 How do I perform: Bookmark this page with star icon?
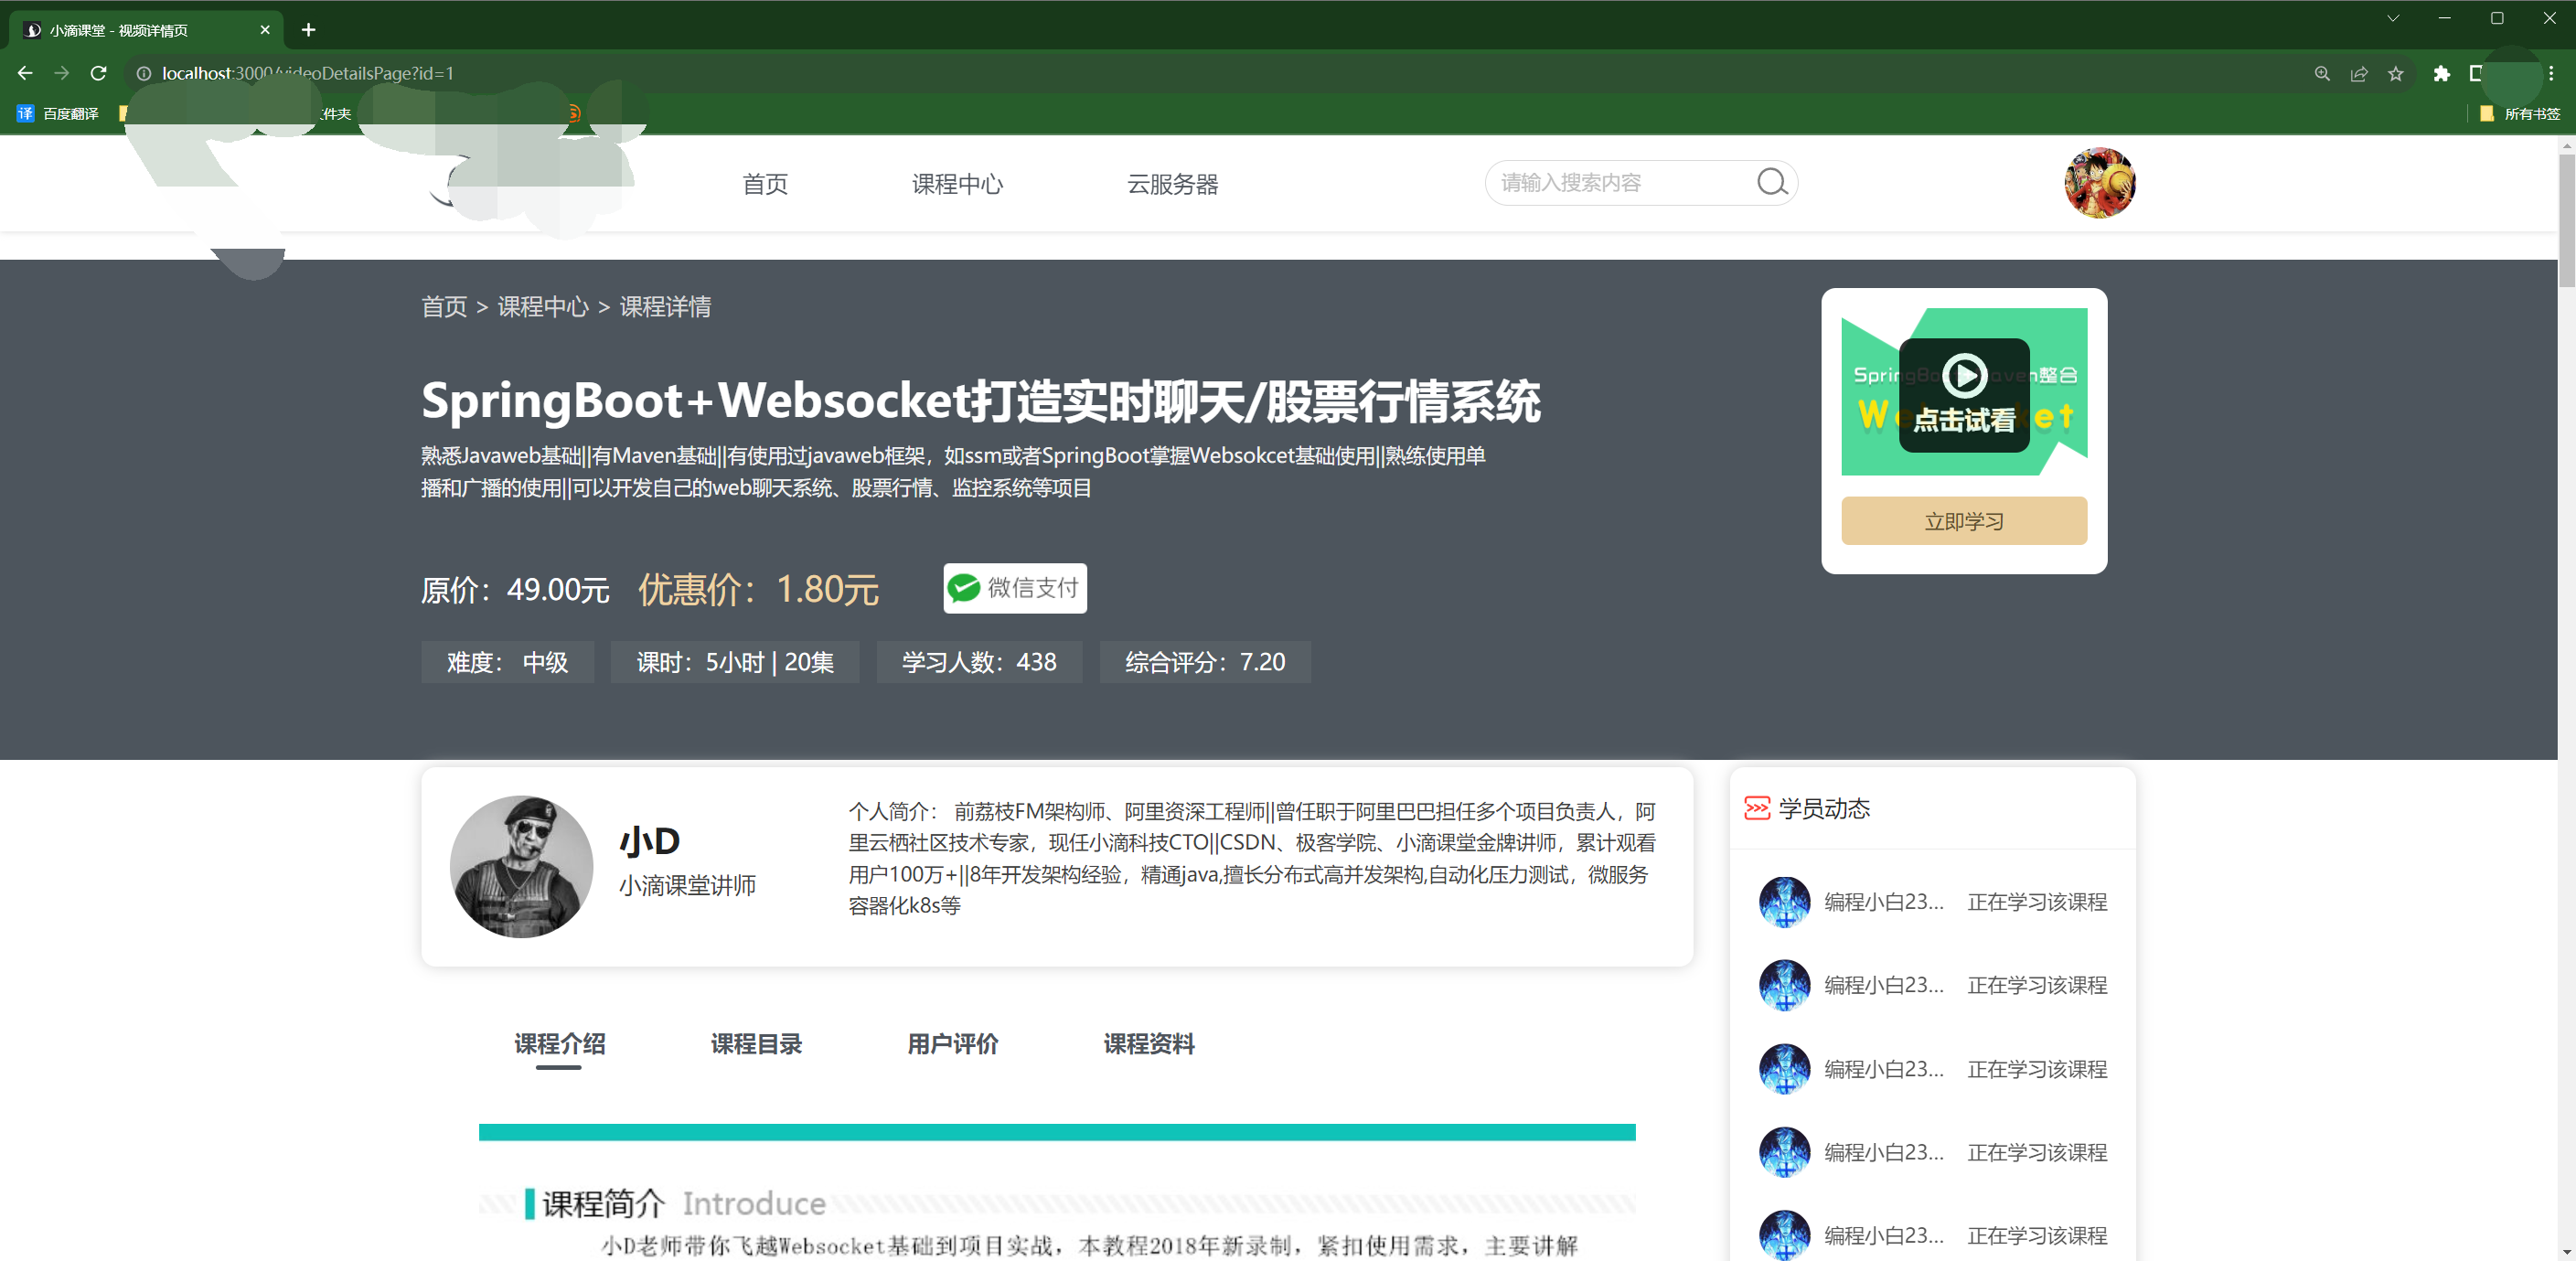coord(2396,73)
